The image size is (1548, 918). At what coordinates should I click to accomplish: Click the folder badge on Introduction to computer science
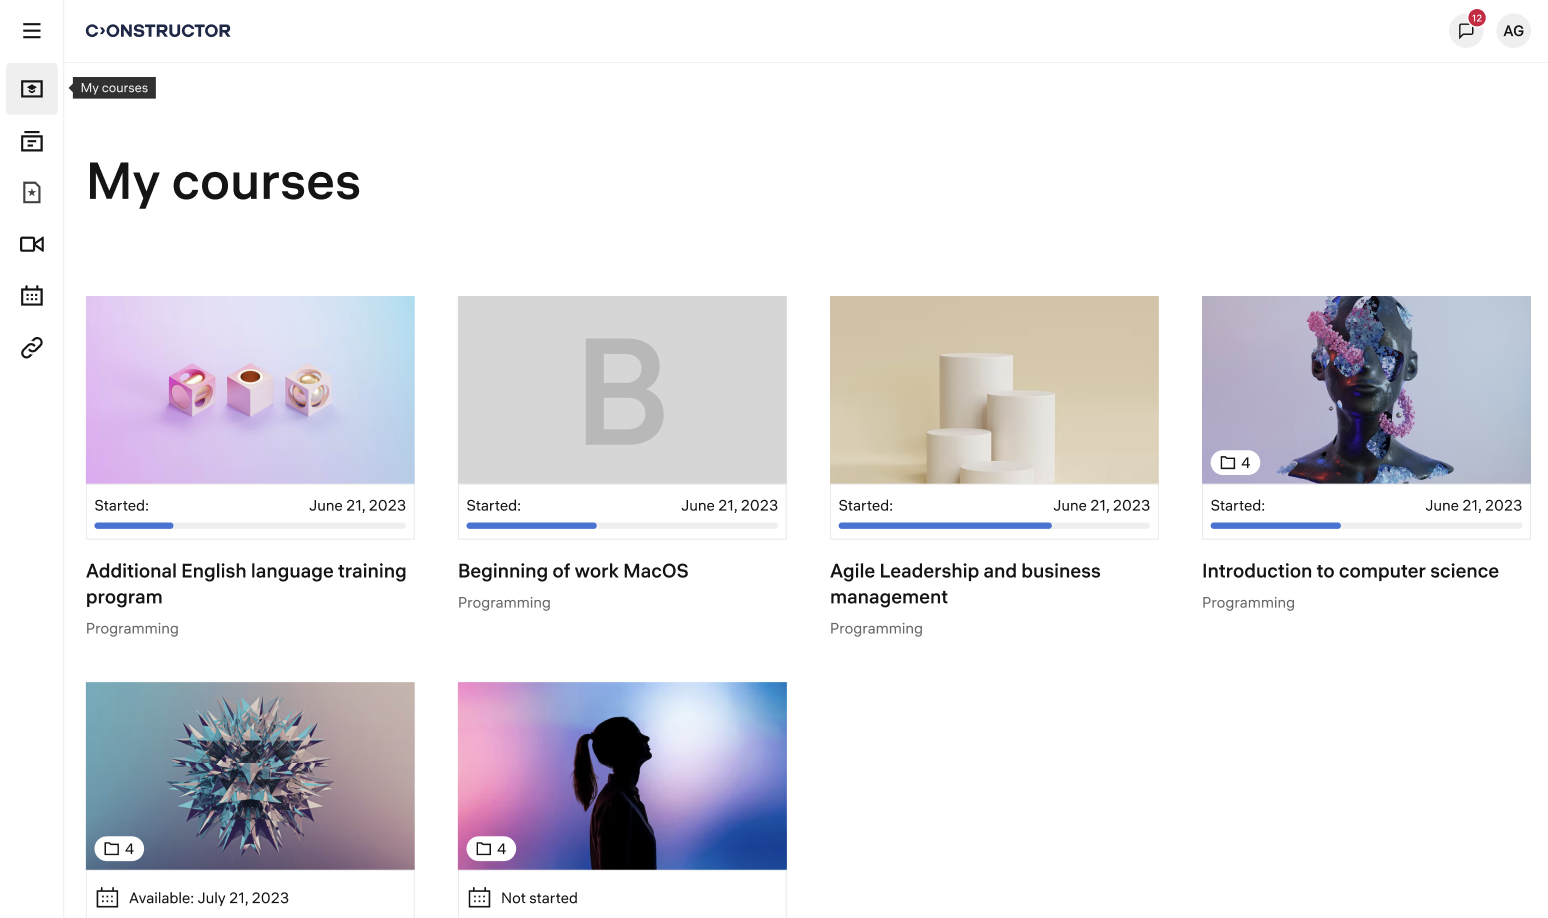1235,462
